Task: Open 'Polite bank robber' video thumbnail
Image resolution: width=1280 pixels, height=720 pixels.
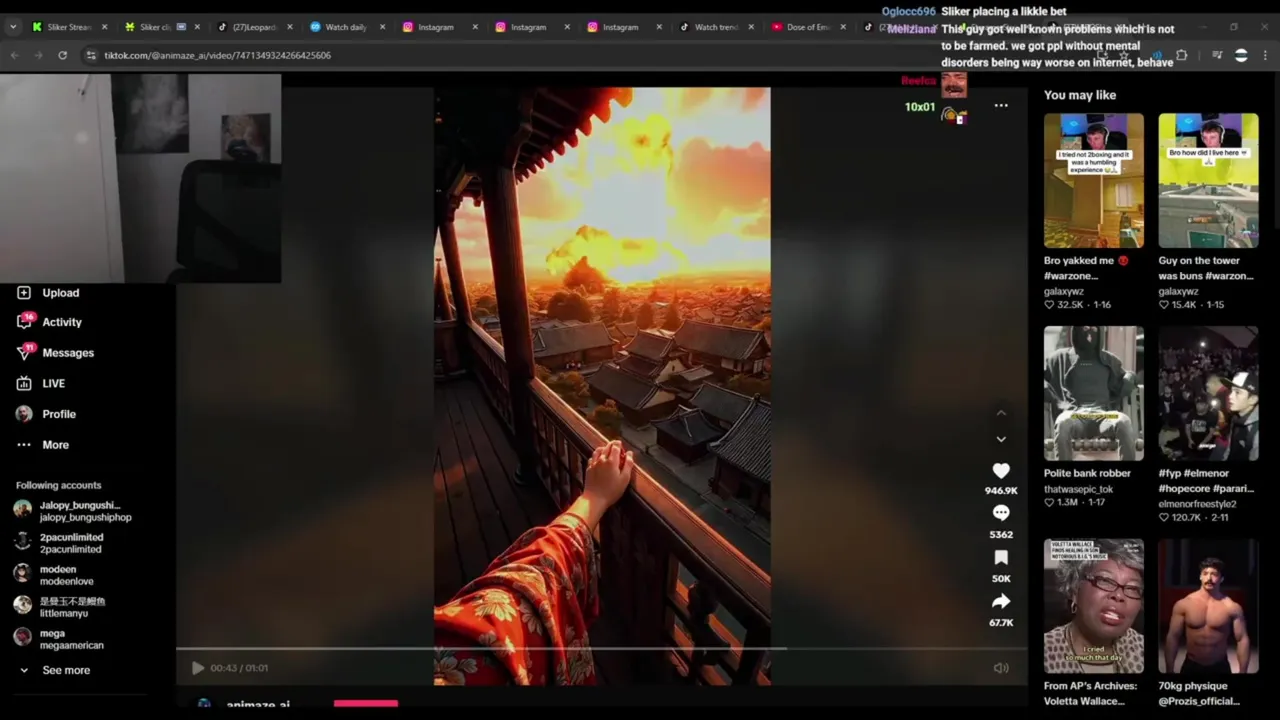Action: [x=1094, y=393]
